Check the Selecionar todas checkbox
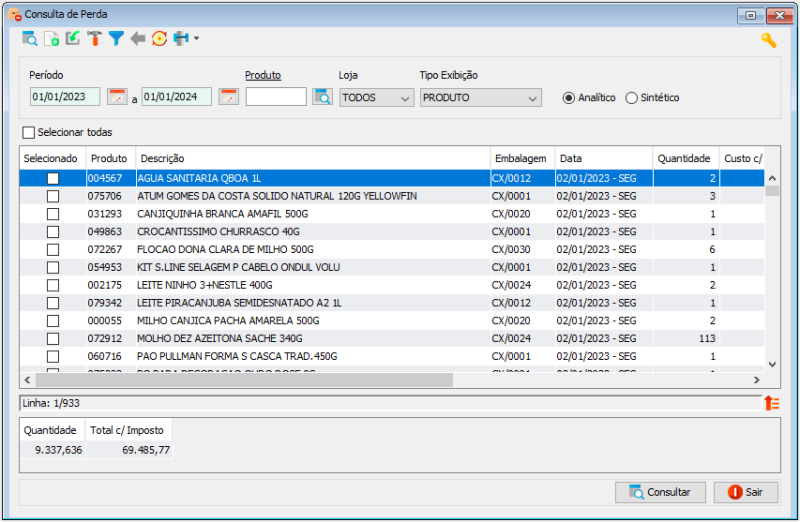This screenshot has width=800, height=522. pyautogui.click(x=29, y=133)
